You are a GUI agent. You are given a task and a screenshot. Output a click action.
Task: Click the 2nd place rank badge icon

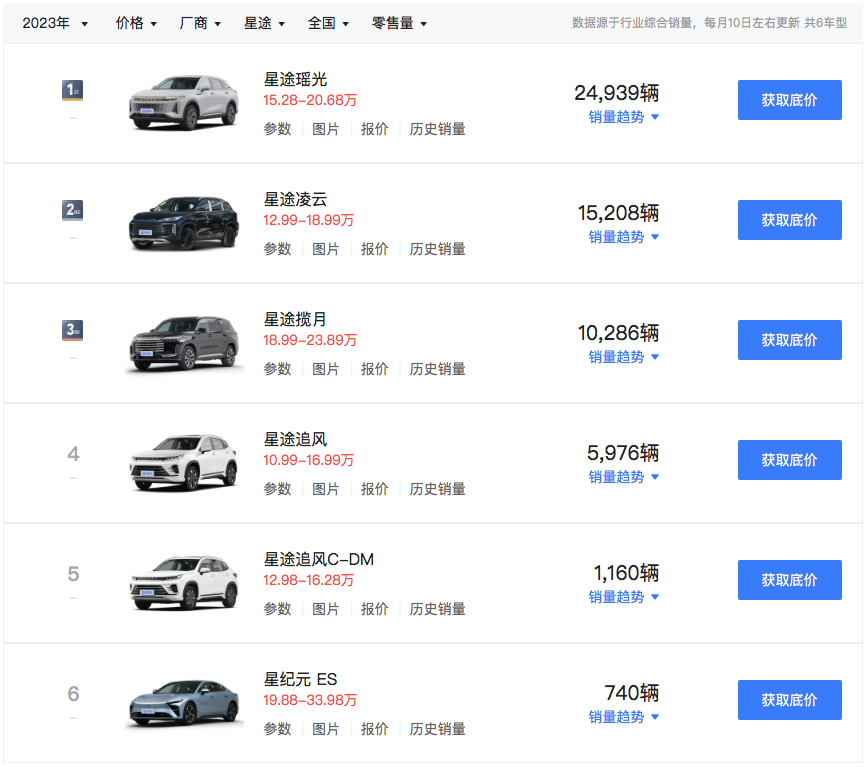[x=72, y=211]
